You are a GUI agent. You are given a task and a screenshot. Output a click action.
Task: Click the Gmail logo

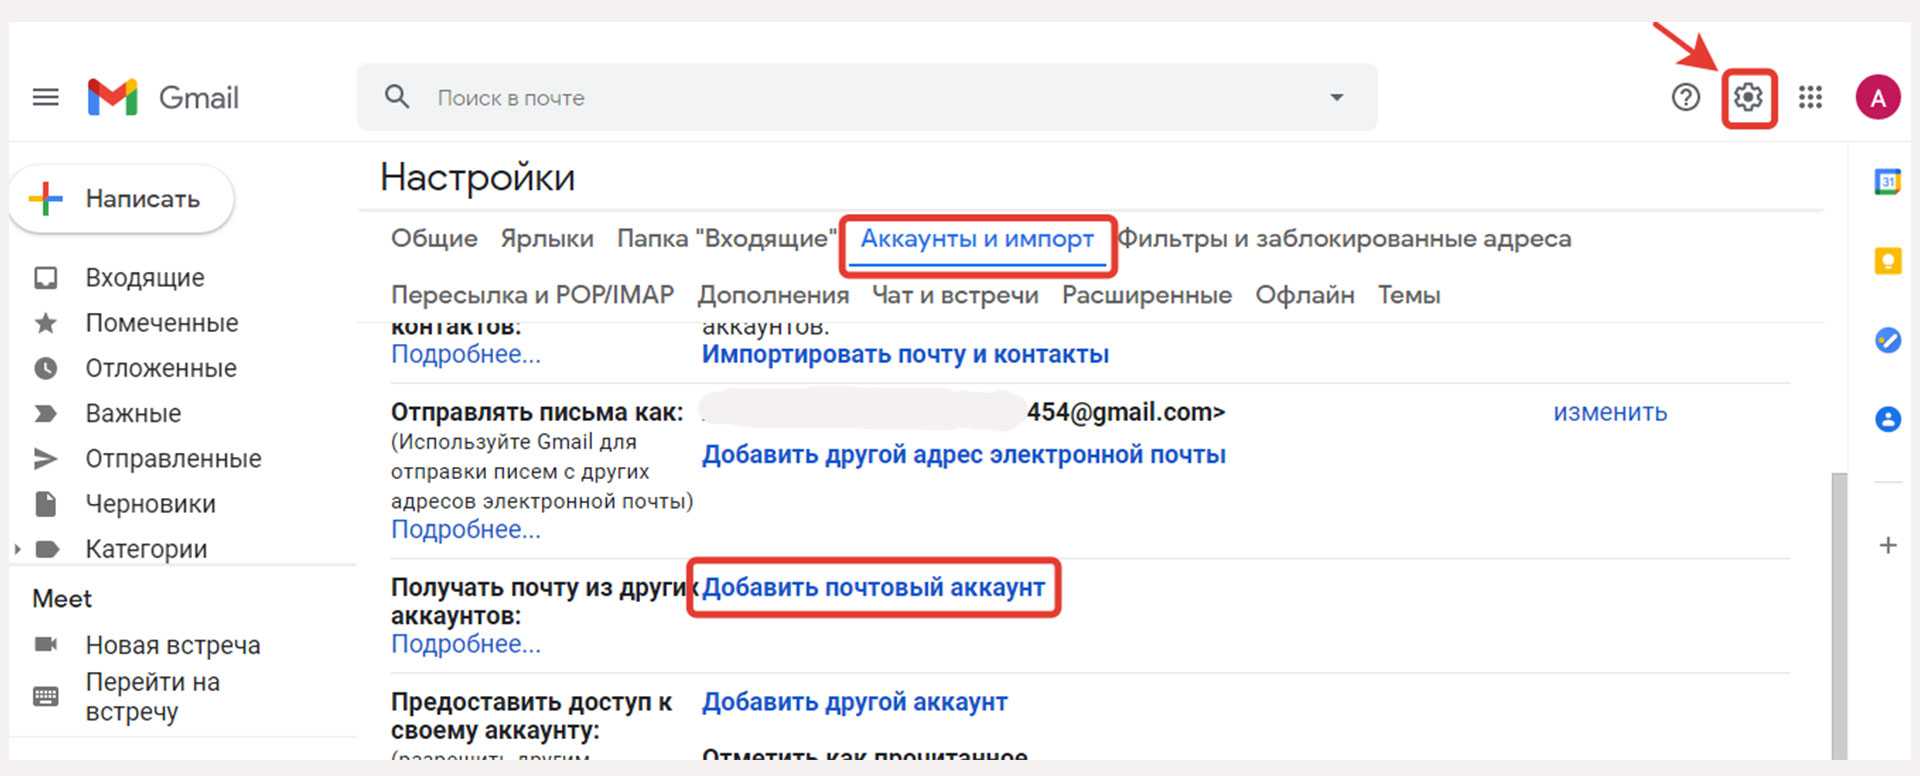pyautogui.click(x=163, y=97)
